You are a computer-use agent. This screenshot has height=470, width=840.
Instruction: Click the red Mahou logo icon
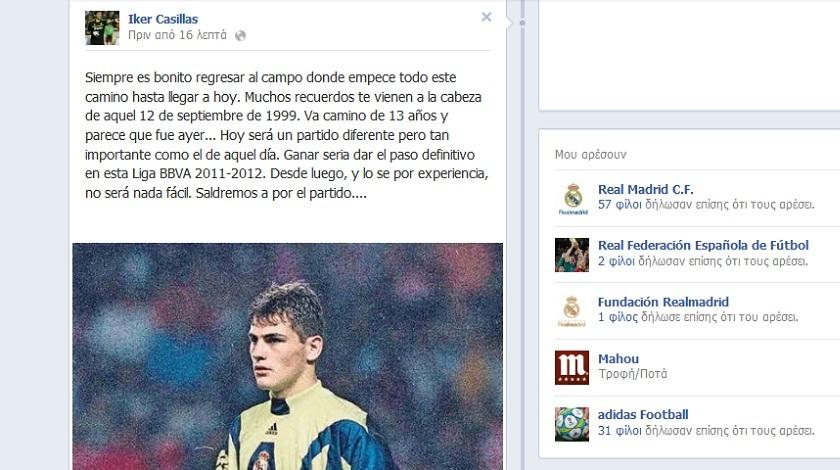(x=572, y=368)
